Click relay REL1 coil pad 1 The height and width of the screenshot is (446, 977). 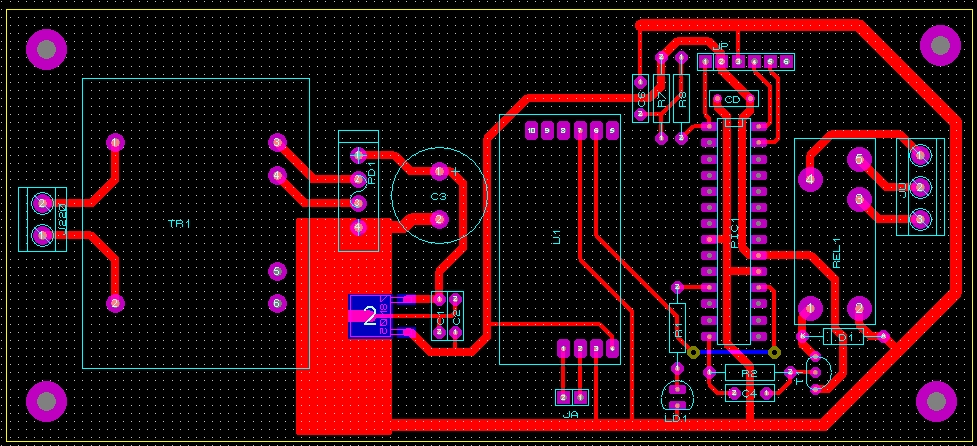[x=811, y=308]
